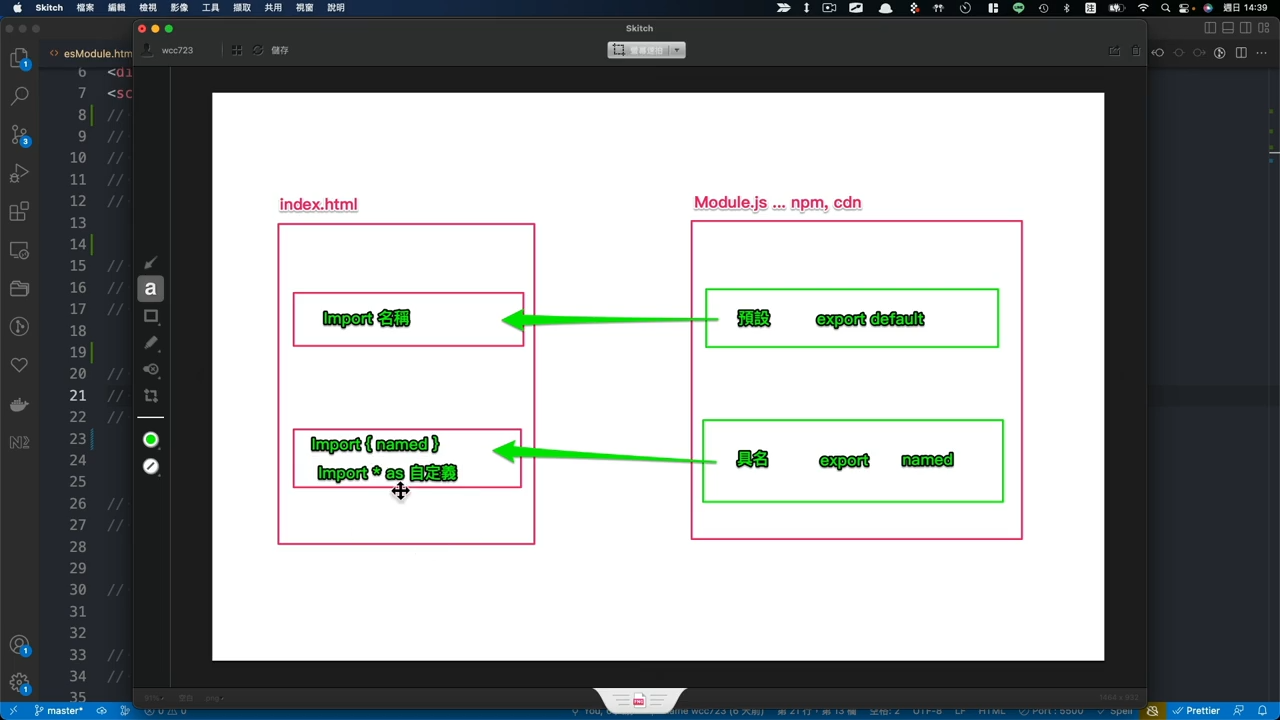The width and height of the screenshot is (1280, 720).
Task: Go to previous change in VS Code
Action: coord(1159,53)
